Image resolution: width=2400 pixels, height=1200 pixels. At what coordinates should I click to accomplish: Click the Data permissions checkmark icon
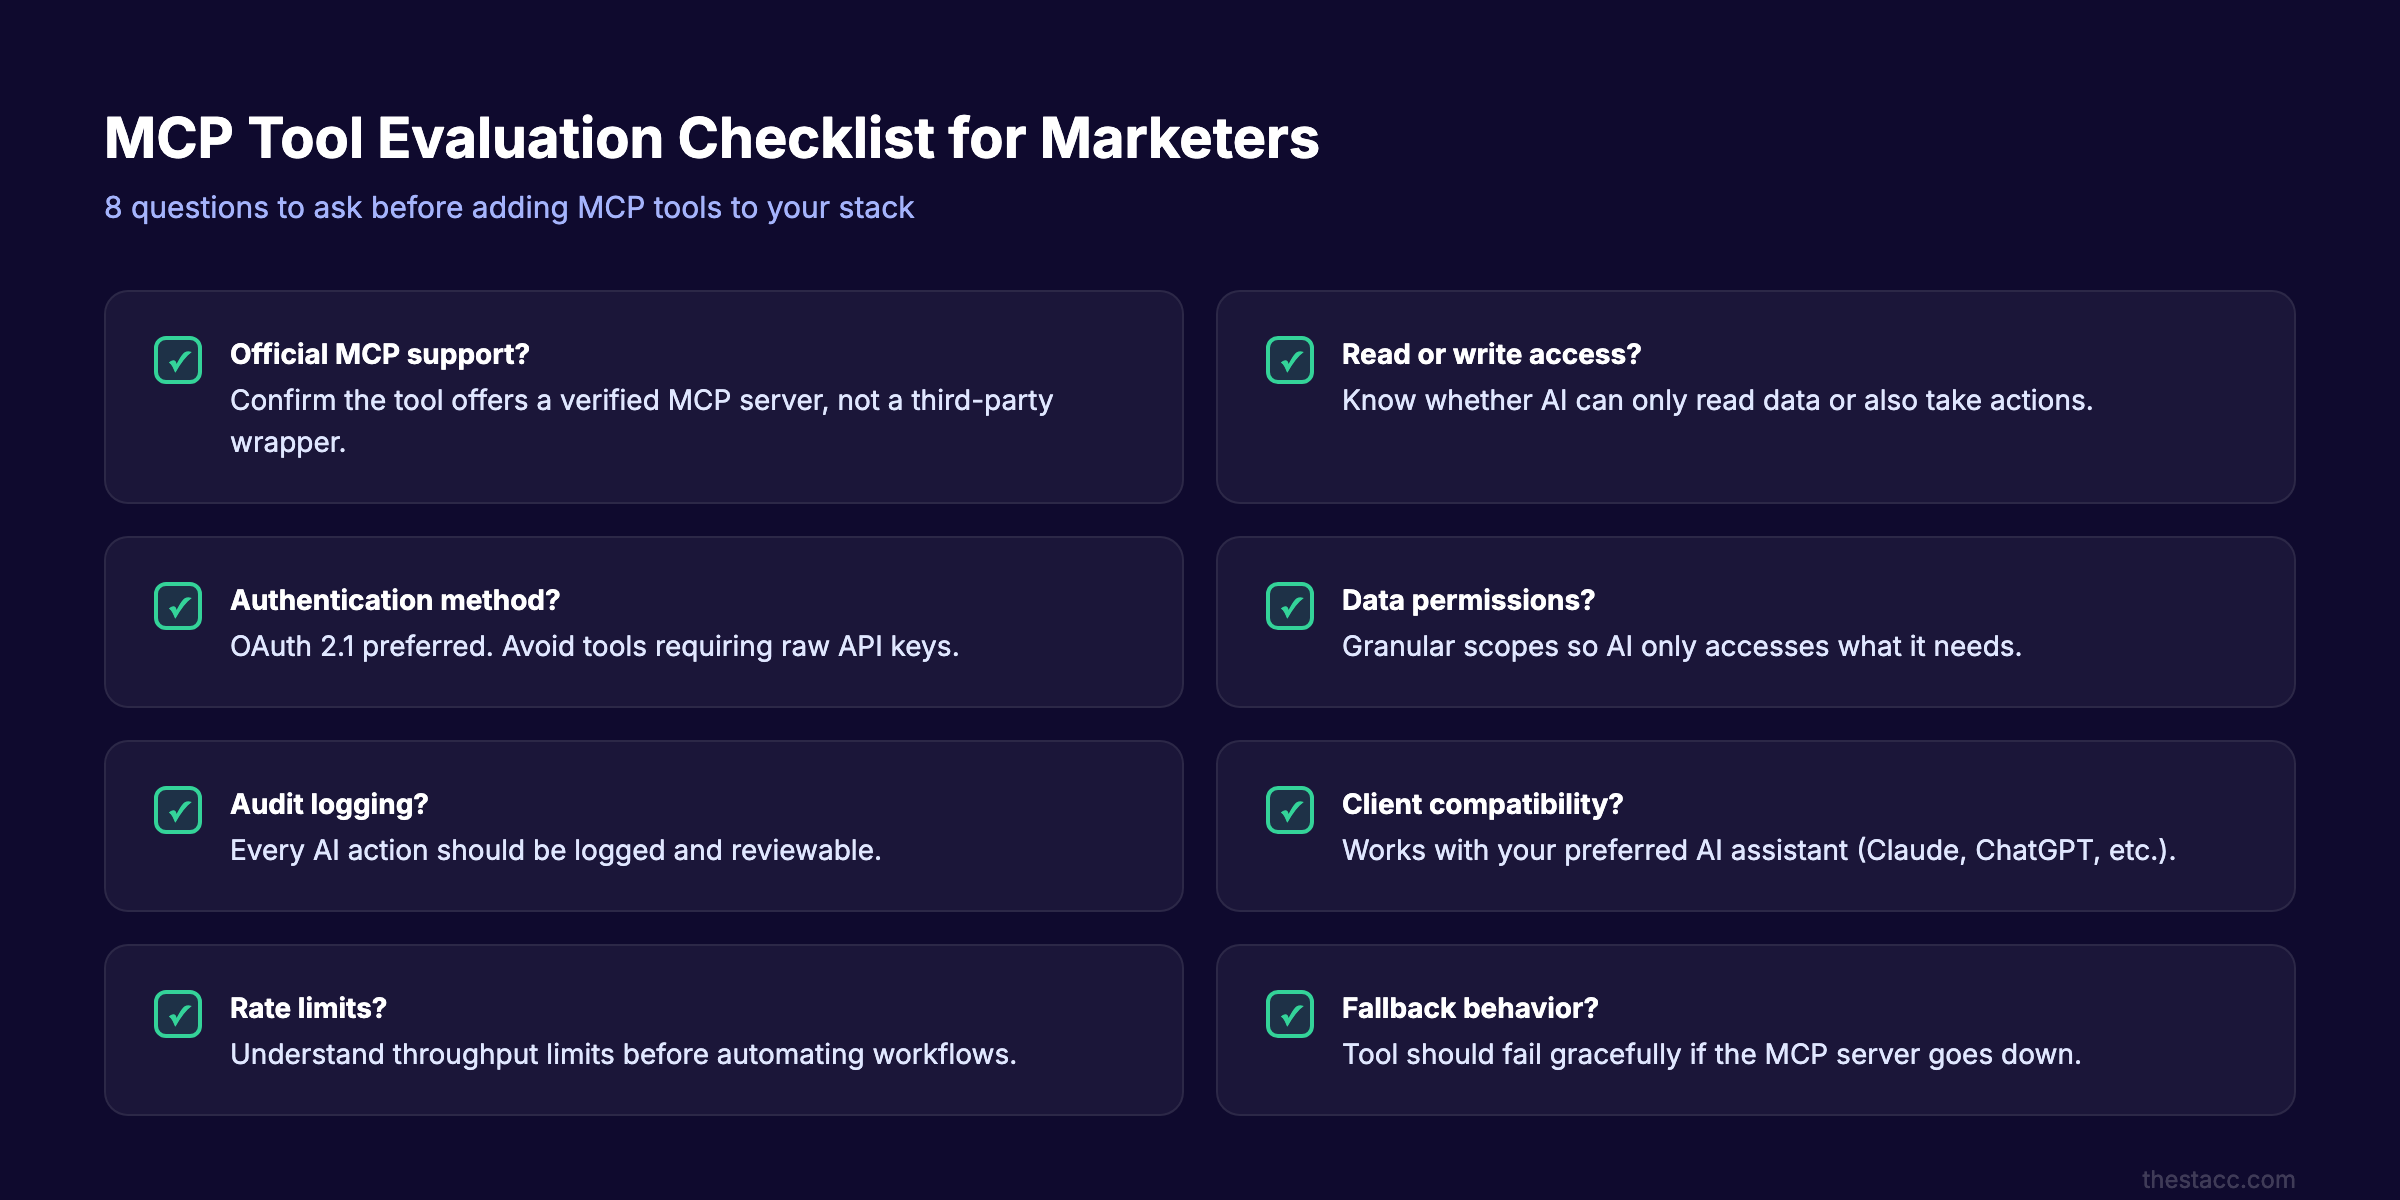tap(1290, 607)
